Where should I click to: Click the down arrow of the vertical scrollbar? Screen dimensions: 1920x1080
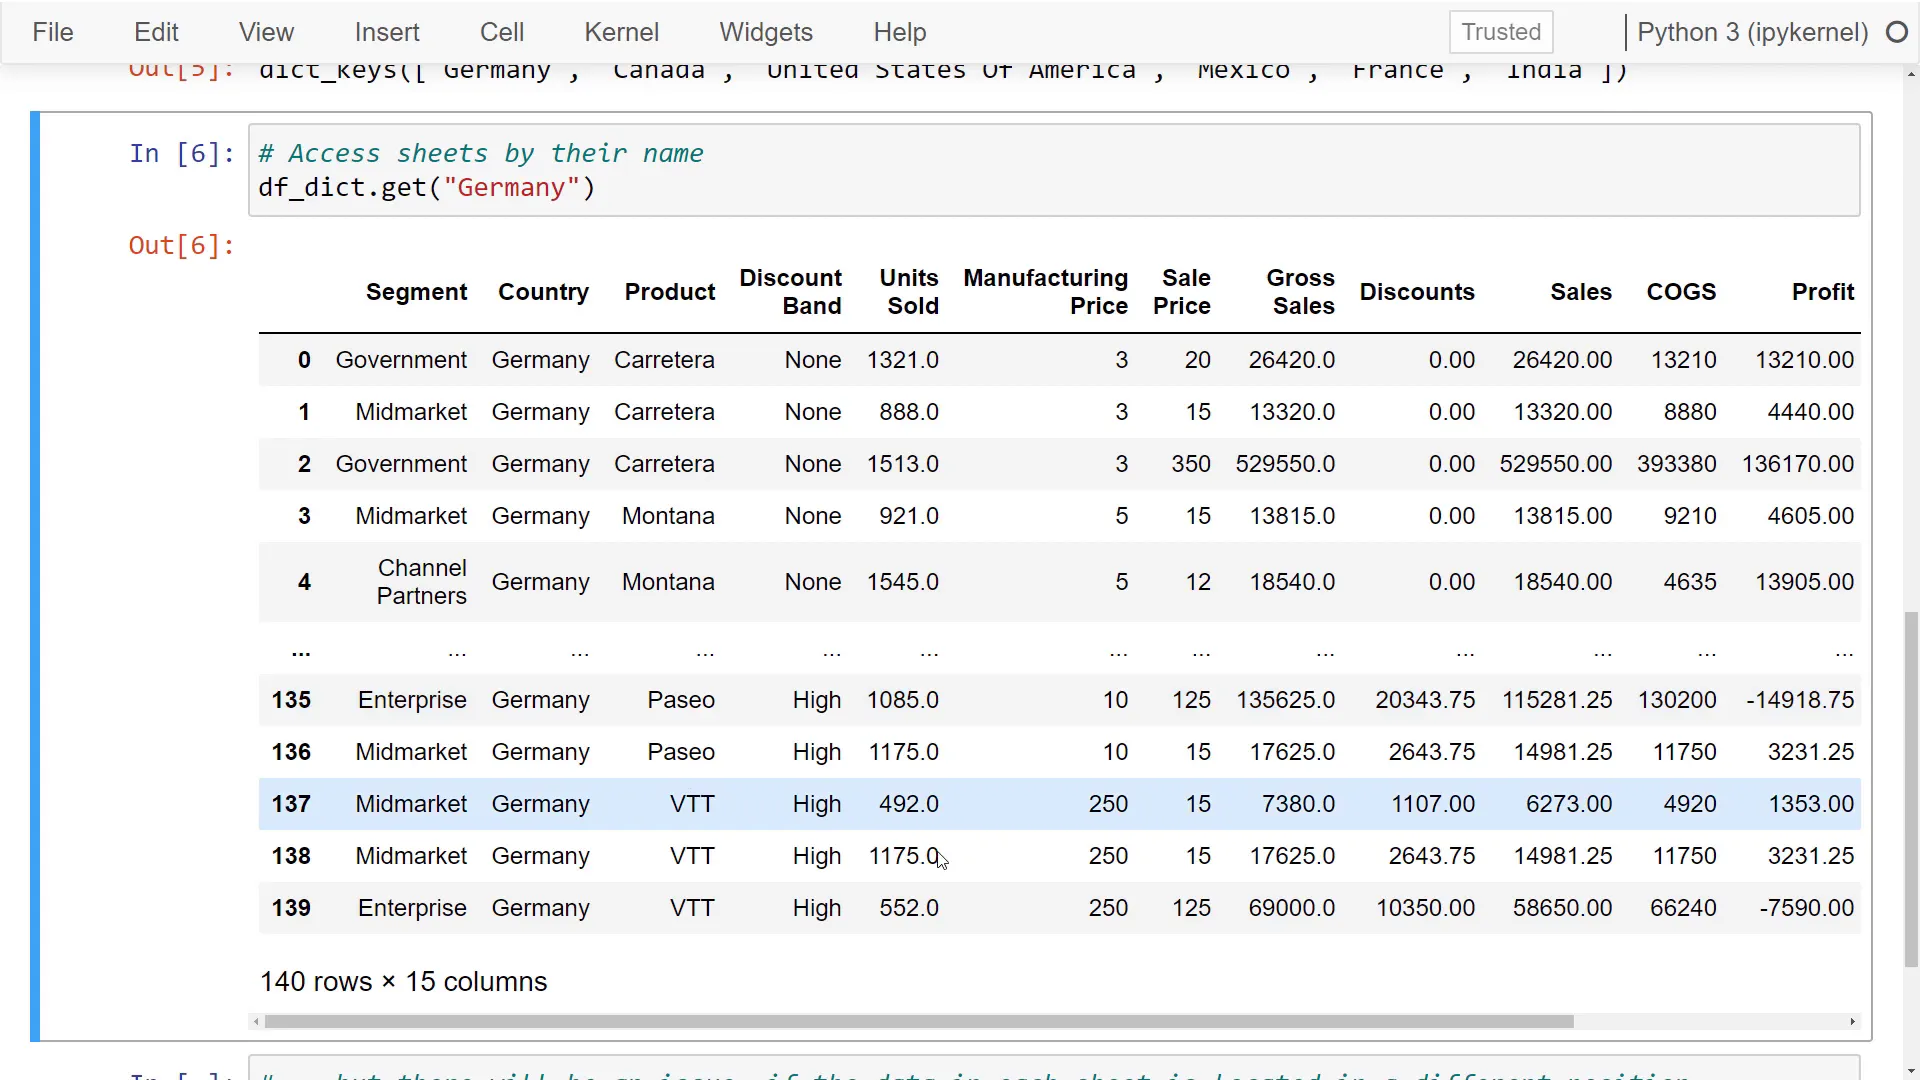[1911, 1071]
